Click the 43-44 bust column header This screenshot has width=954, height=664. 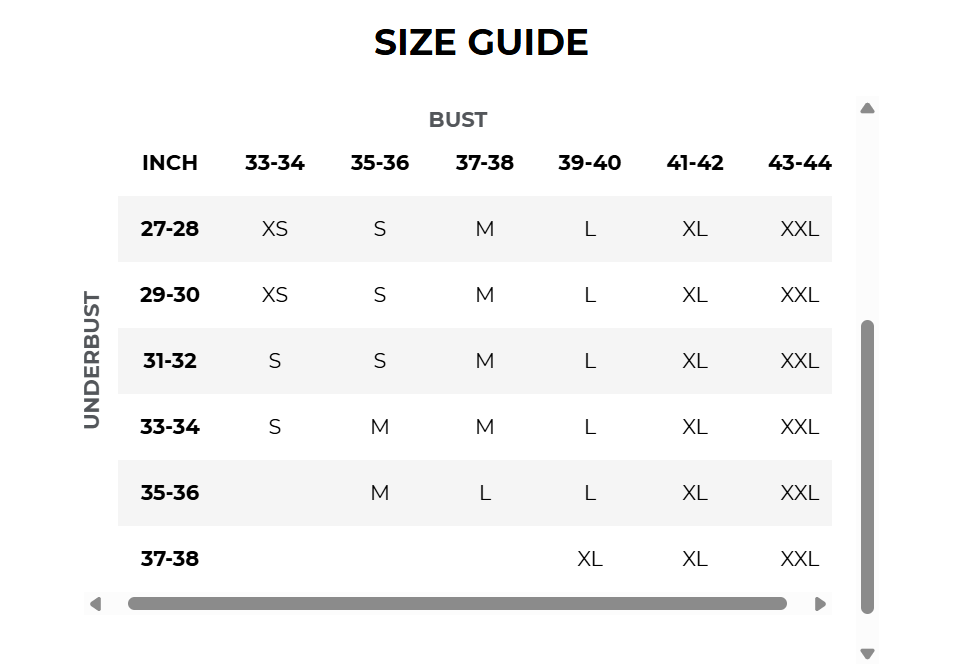tap(799, 163)
